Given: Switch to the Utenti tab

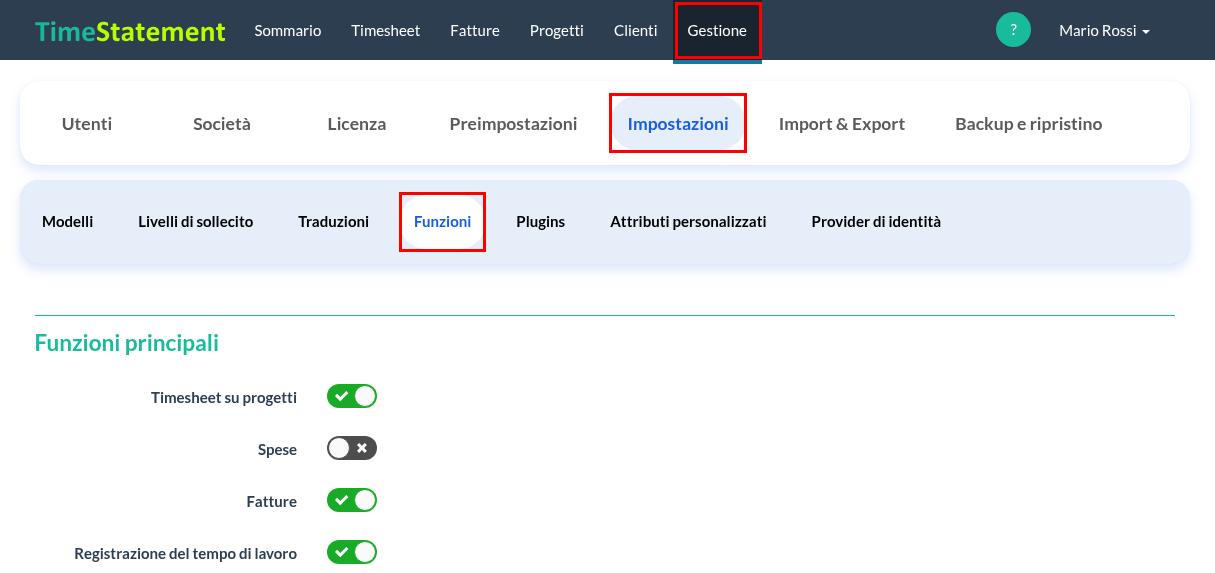Looking at the screenshot, I should tap(87, 124).
